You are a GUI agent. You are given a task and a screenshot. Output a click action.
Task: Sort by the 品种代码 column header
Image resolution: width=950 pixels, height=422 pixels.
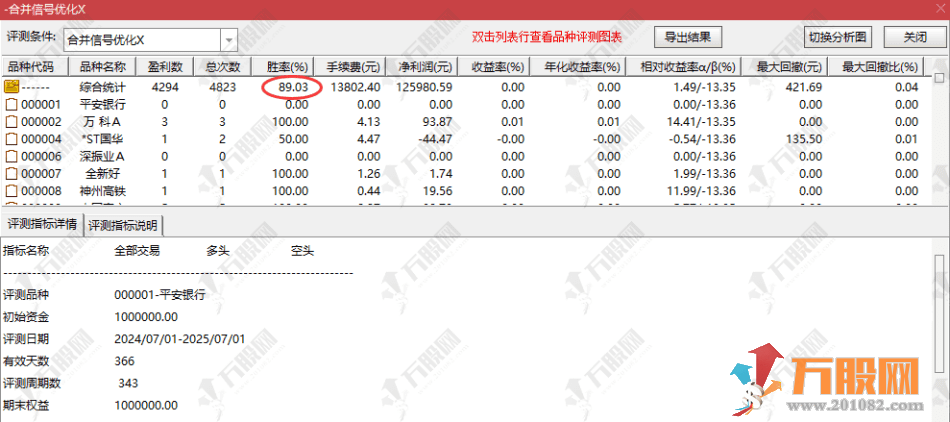33,67
